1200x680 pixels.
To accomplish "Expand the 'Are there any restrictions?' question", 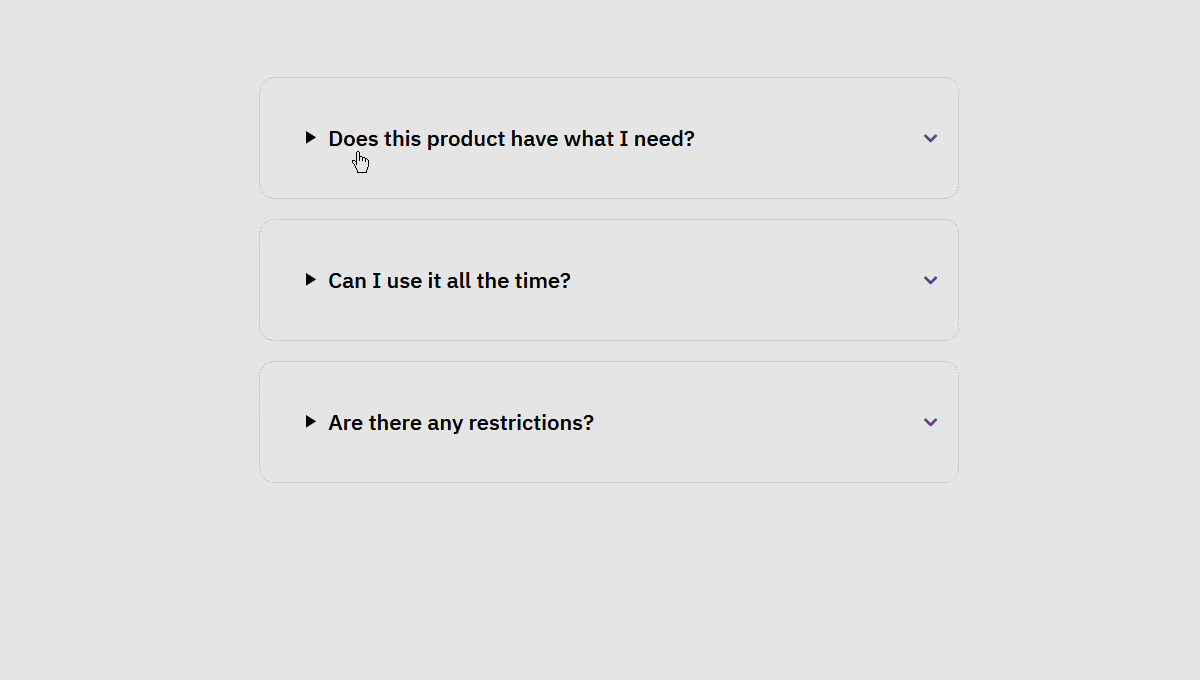I will [x=460, y=423].
